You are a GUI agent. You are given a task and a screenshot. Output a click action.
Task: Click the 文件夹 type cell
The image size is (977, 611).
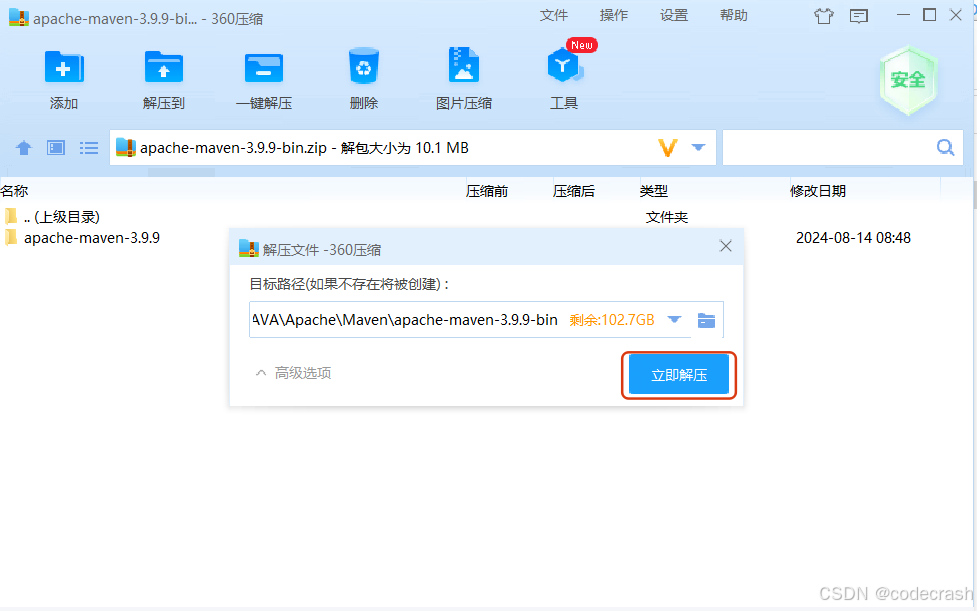pos(667,217)
